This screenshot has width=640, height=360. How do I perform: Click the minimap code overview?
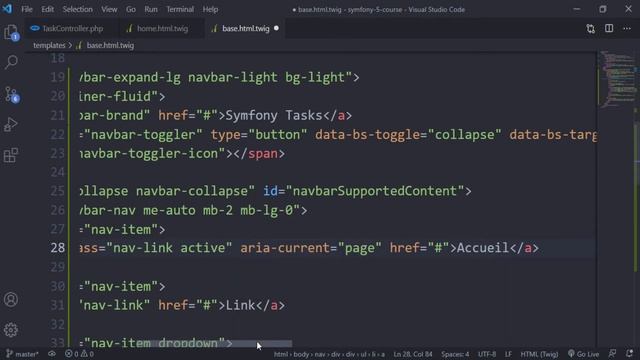[618, 79]
